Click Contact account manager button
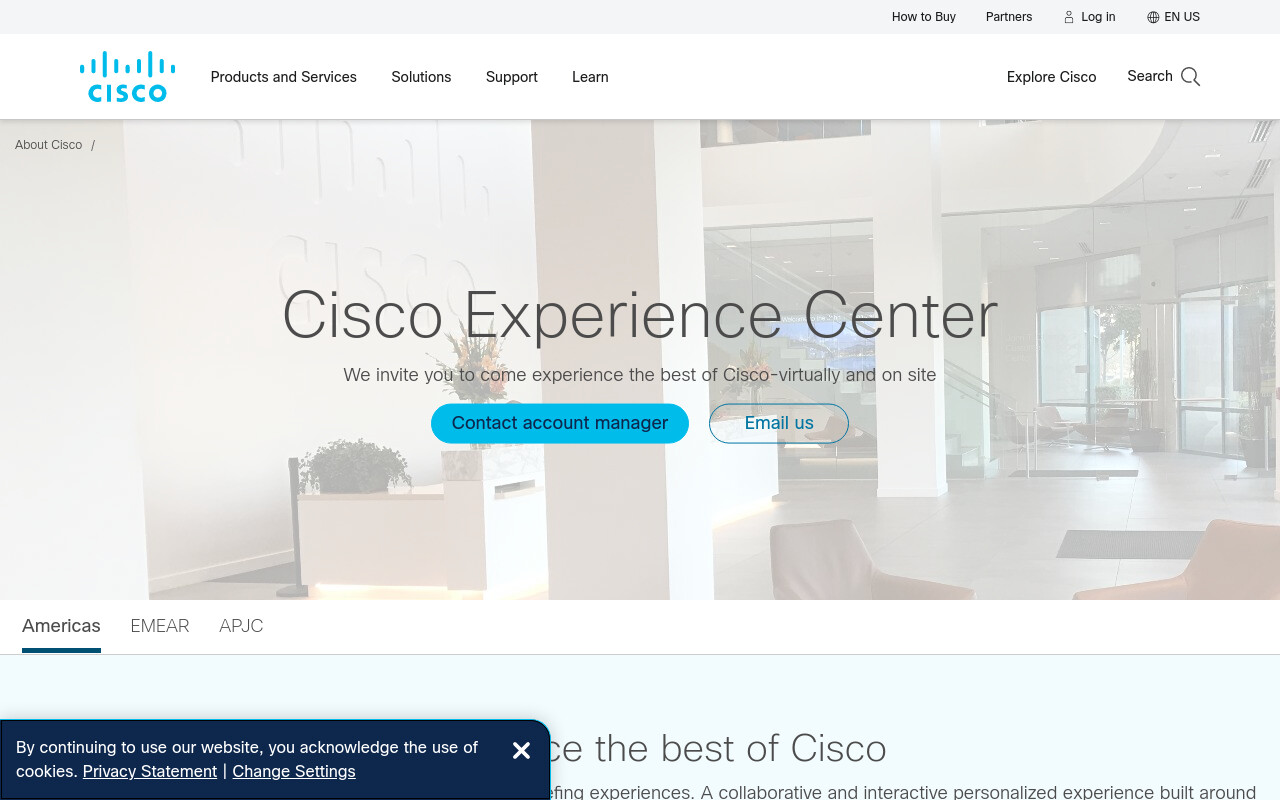Image resolution: width=1280 pixels, height=800 pixels. pyautogui.click(x=560, y=423)
